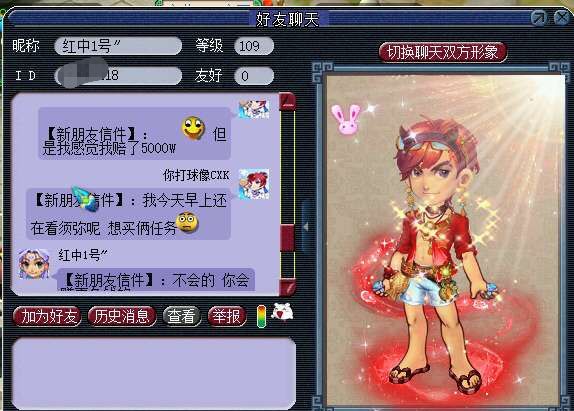Click the empty message input box
Image resolution: width=574 pixels, height=411 pixels.
154,373
